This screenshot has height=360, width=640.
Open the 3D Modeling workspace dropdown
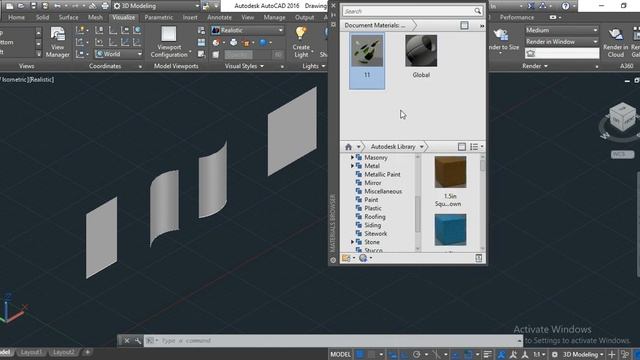point(156,6)
